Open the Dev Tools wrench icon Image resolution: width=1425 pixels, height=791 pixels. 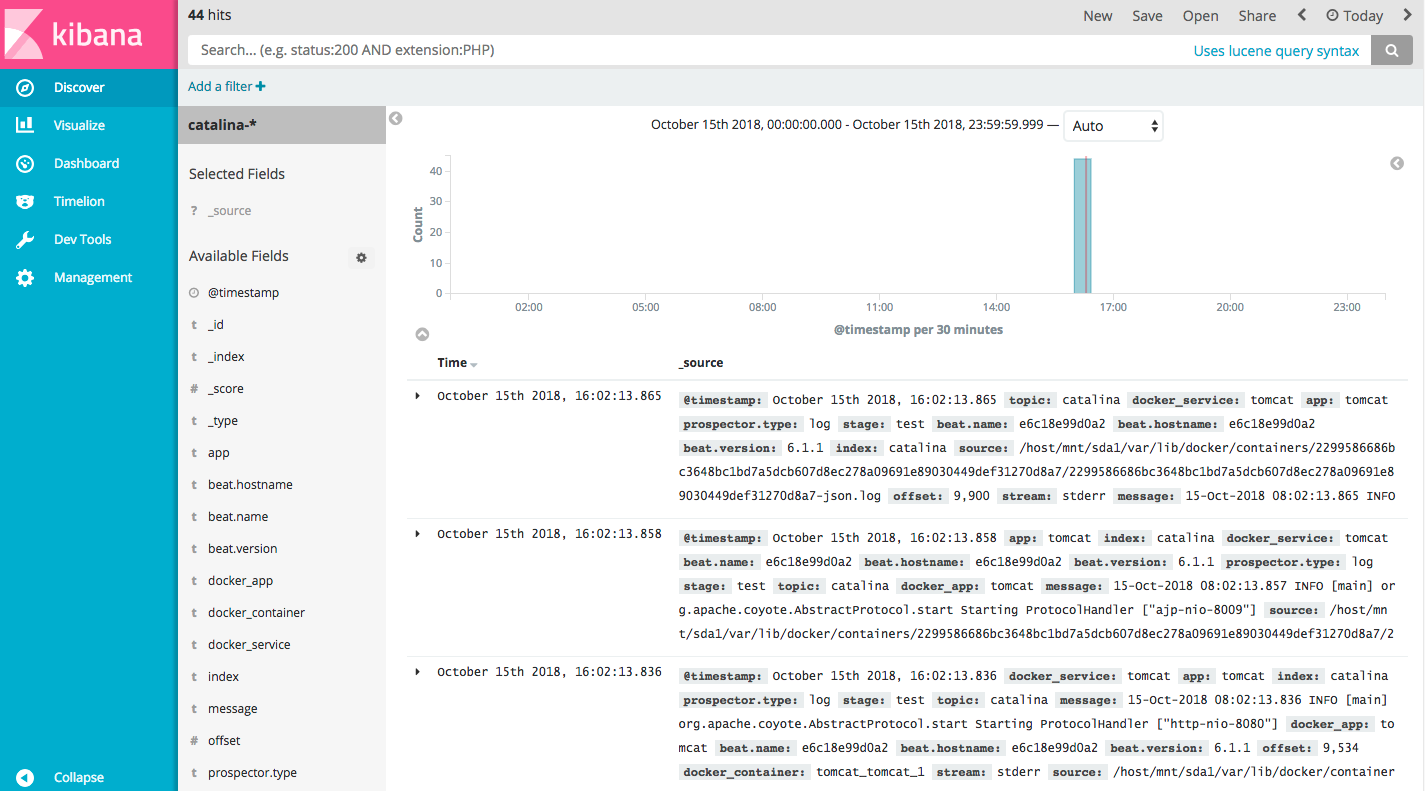click(25, 240)
